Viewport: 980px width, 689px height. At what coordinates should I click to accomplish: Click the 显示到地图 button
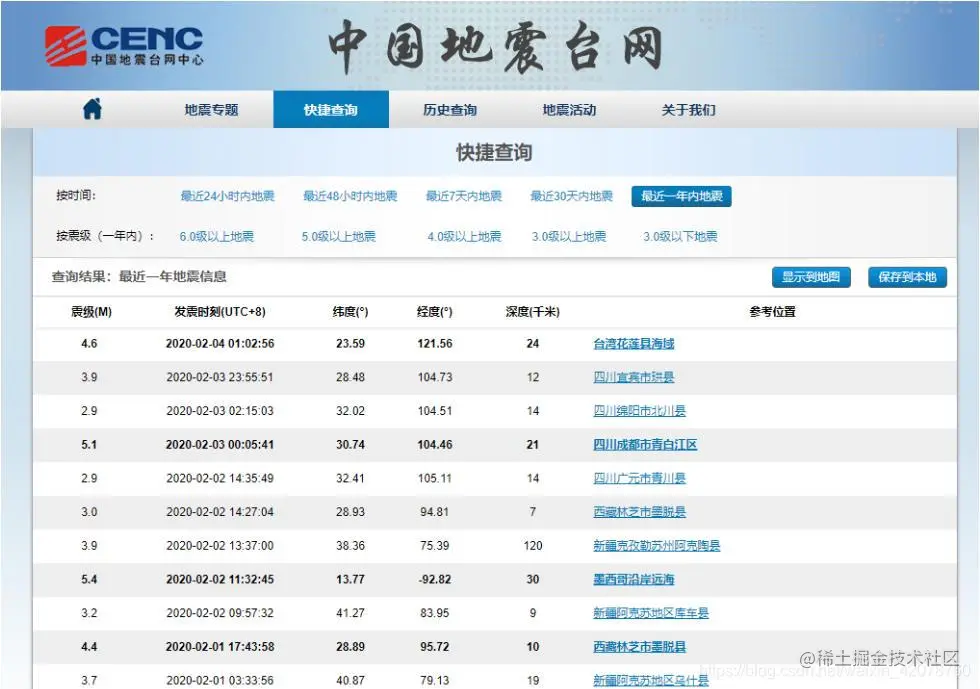coord(811,278)
